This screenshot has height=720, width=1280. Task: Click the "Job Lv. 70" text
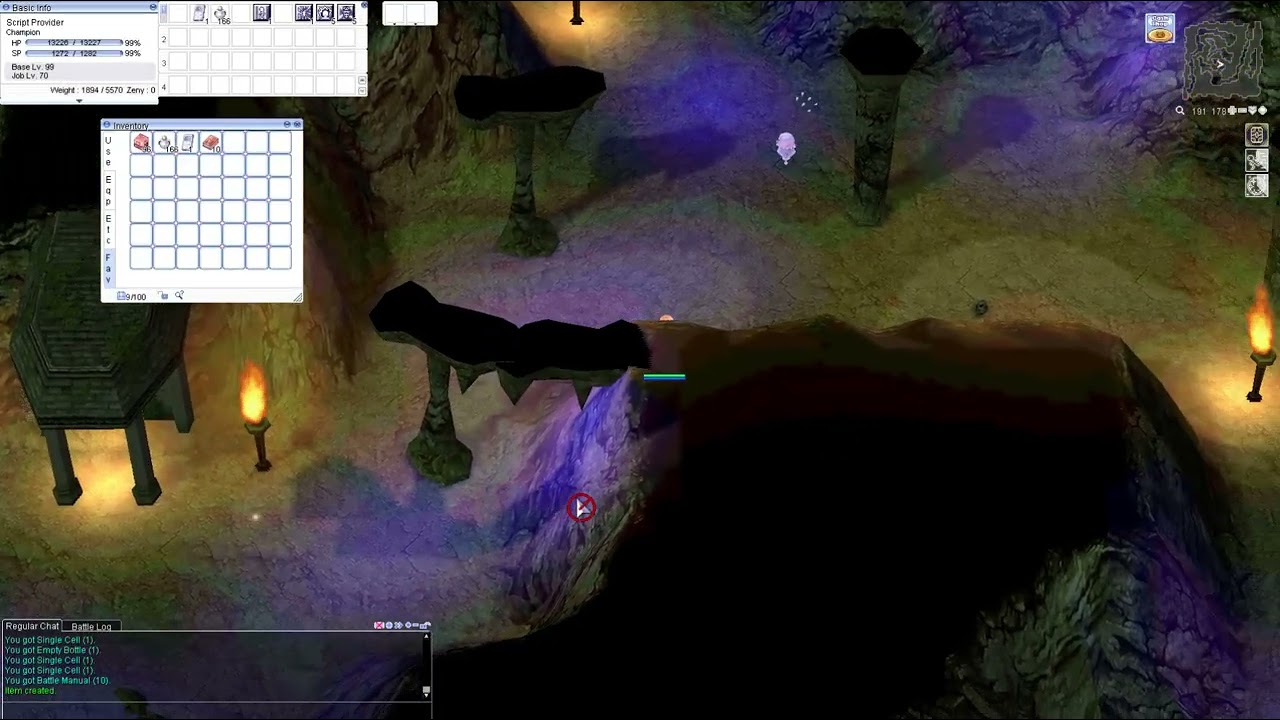click(30, 76)
